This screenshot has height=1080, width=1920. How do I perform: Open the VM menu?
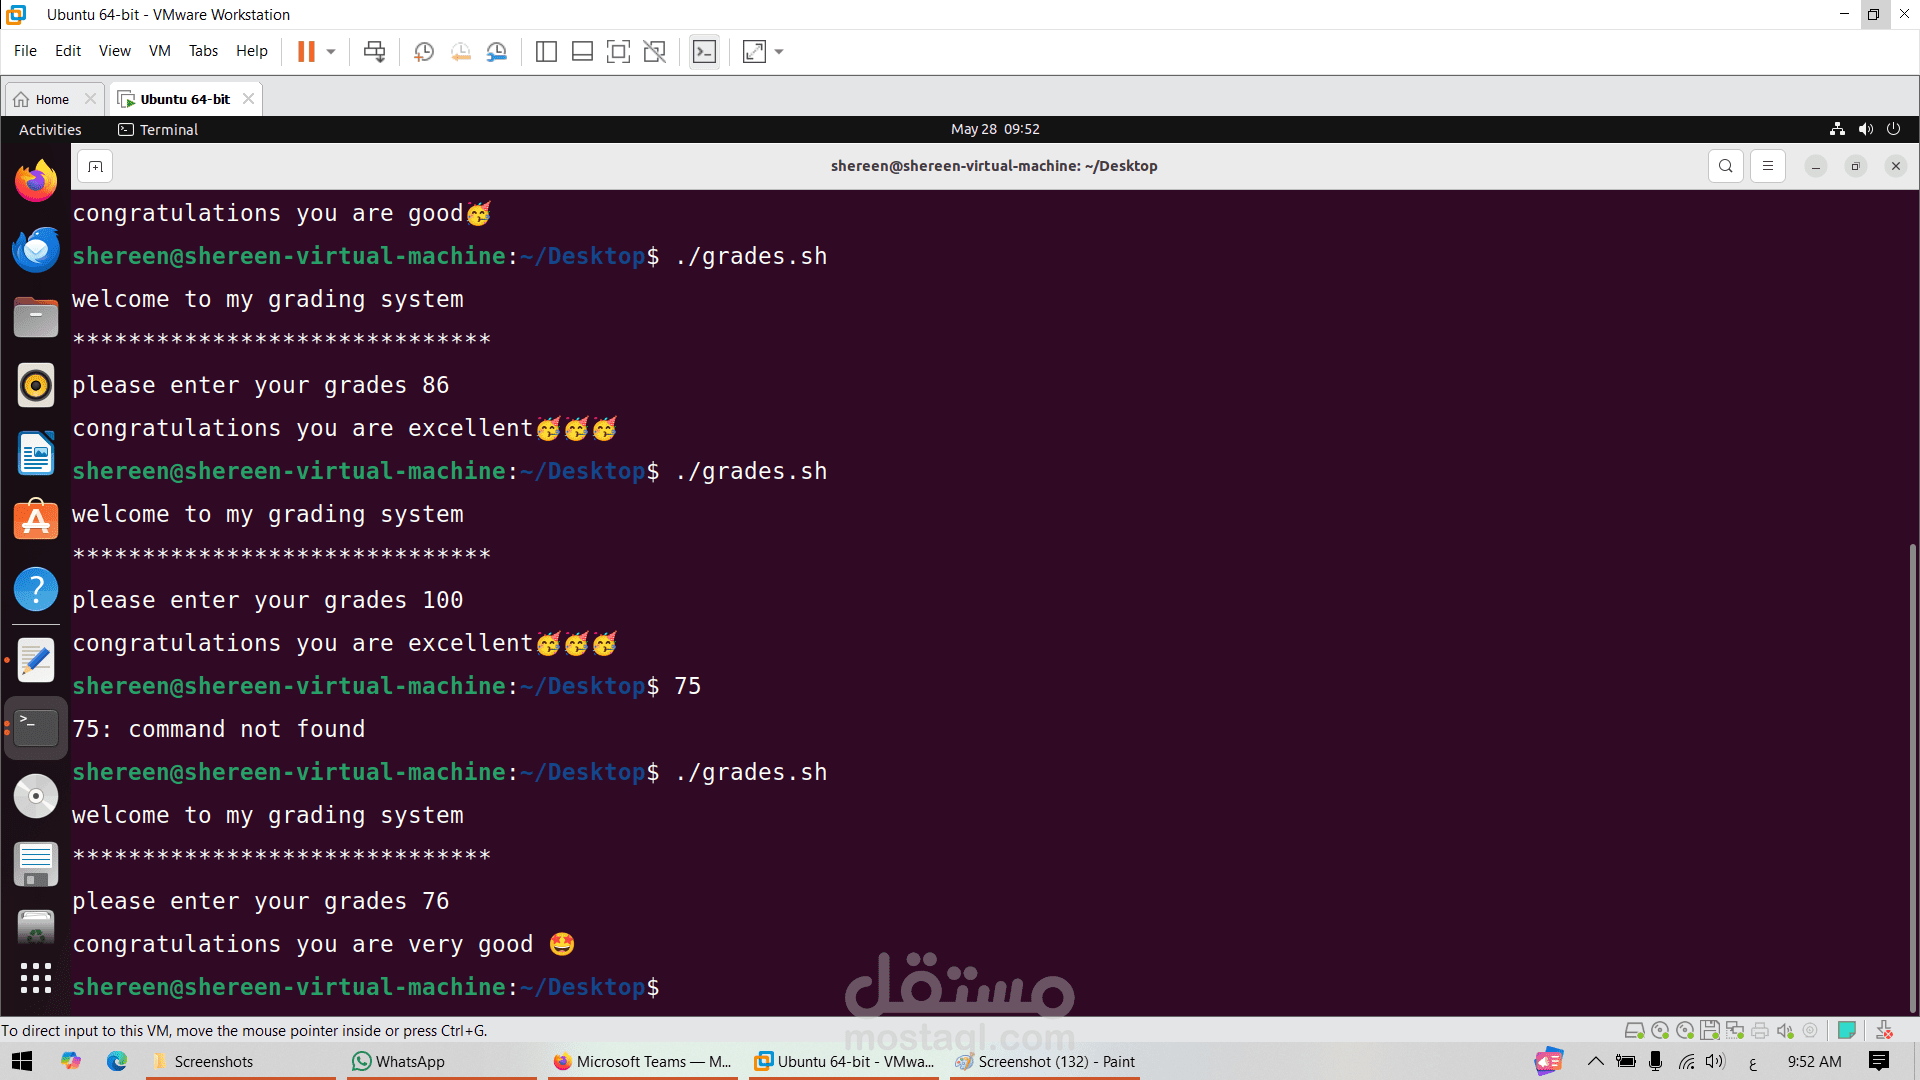[x=159, y=51]
